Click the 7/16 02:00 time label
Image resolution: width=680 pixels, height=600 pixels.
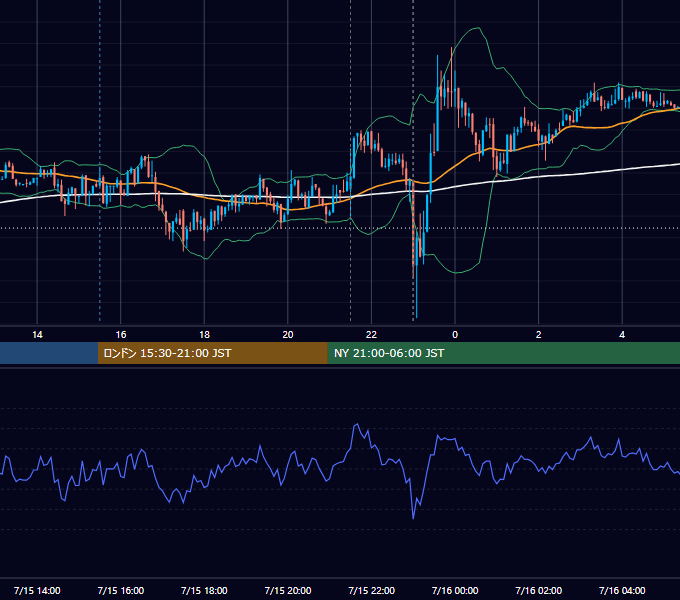click(x=539, y=590)
